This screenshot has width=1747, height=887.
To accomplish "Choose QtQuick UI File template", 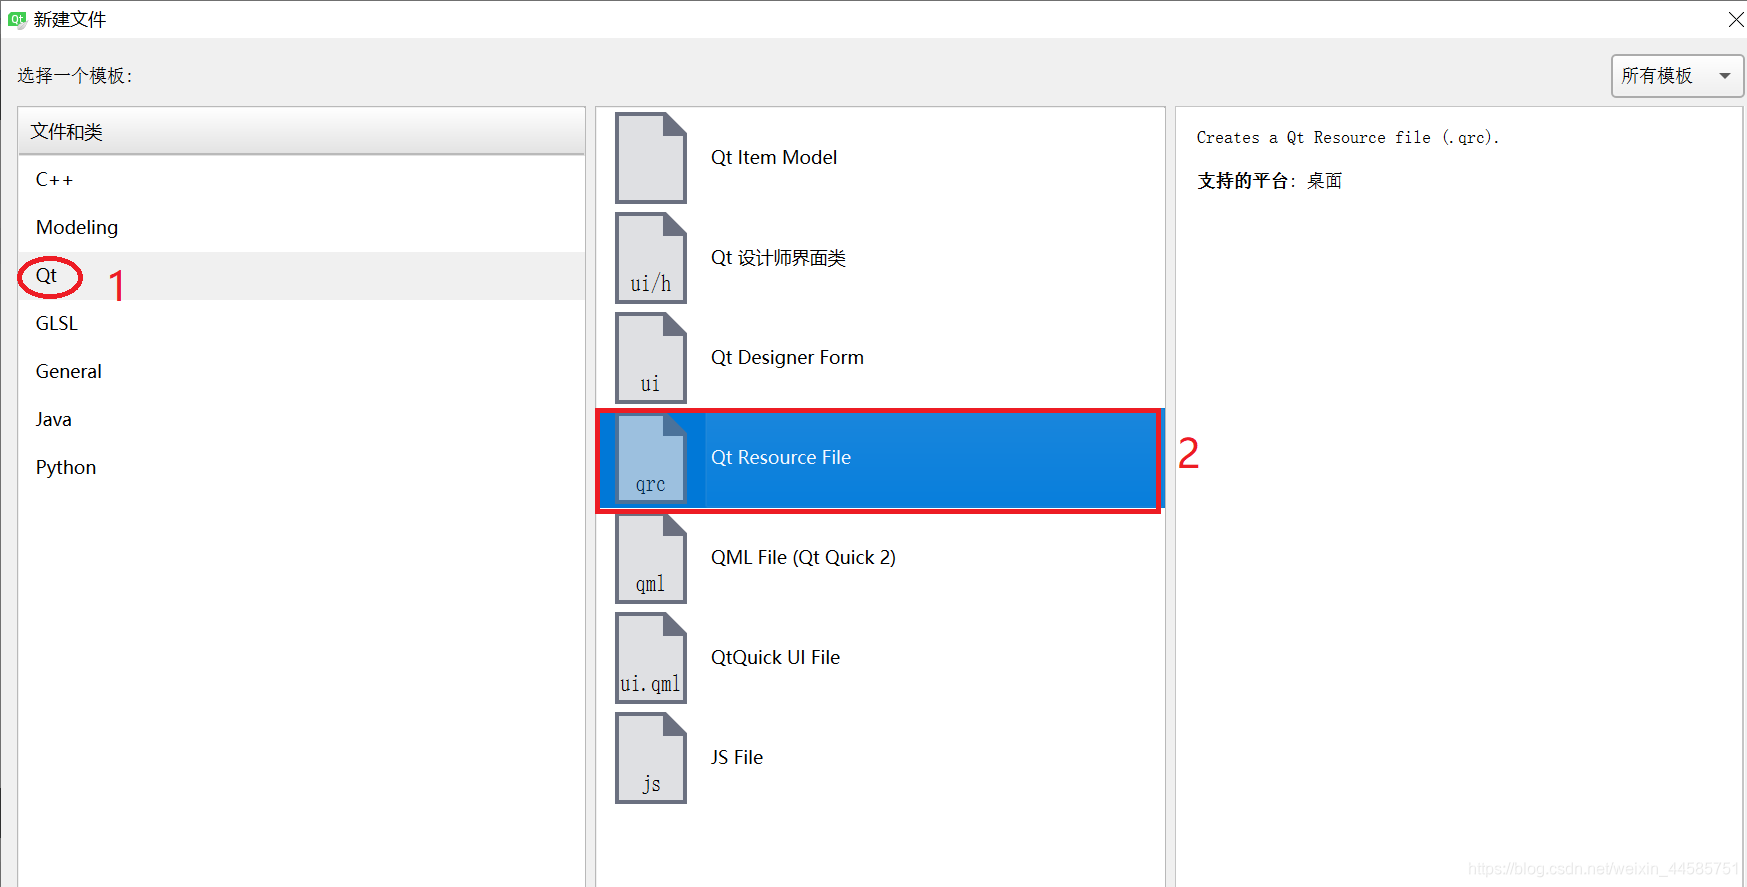I will point(880,658).
